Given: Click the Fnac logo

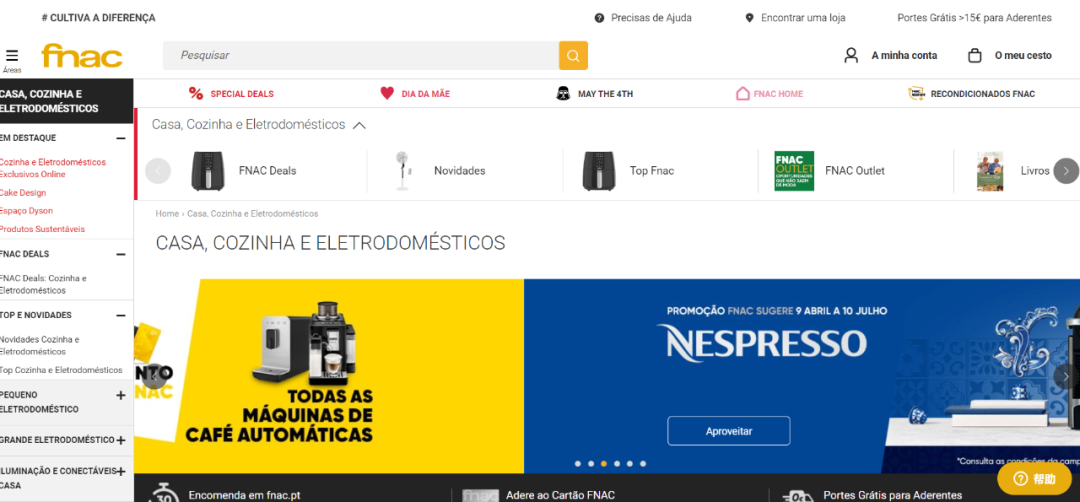Looking at the screenshot, I should pos(82,56).
